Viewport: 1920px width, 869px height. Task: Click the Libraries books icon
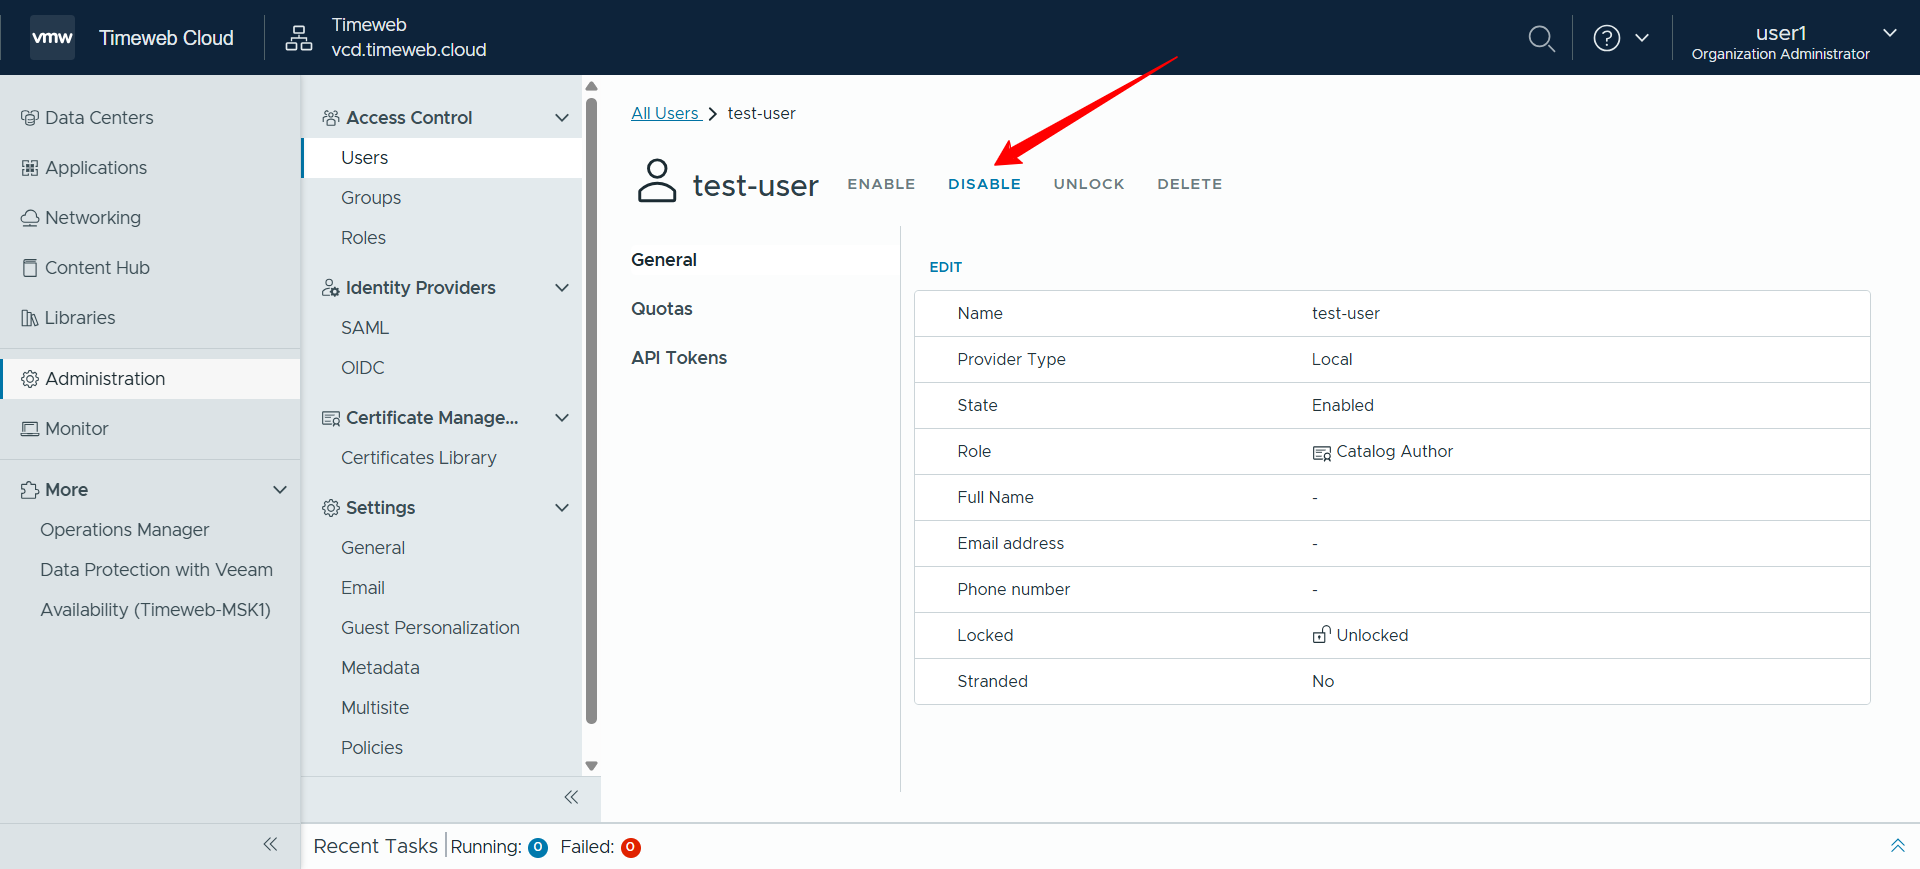[30, 318]
